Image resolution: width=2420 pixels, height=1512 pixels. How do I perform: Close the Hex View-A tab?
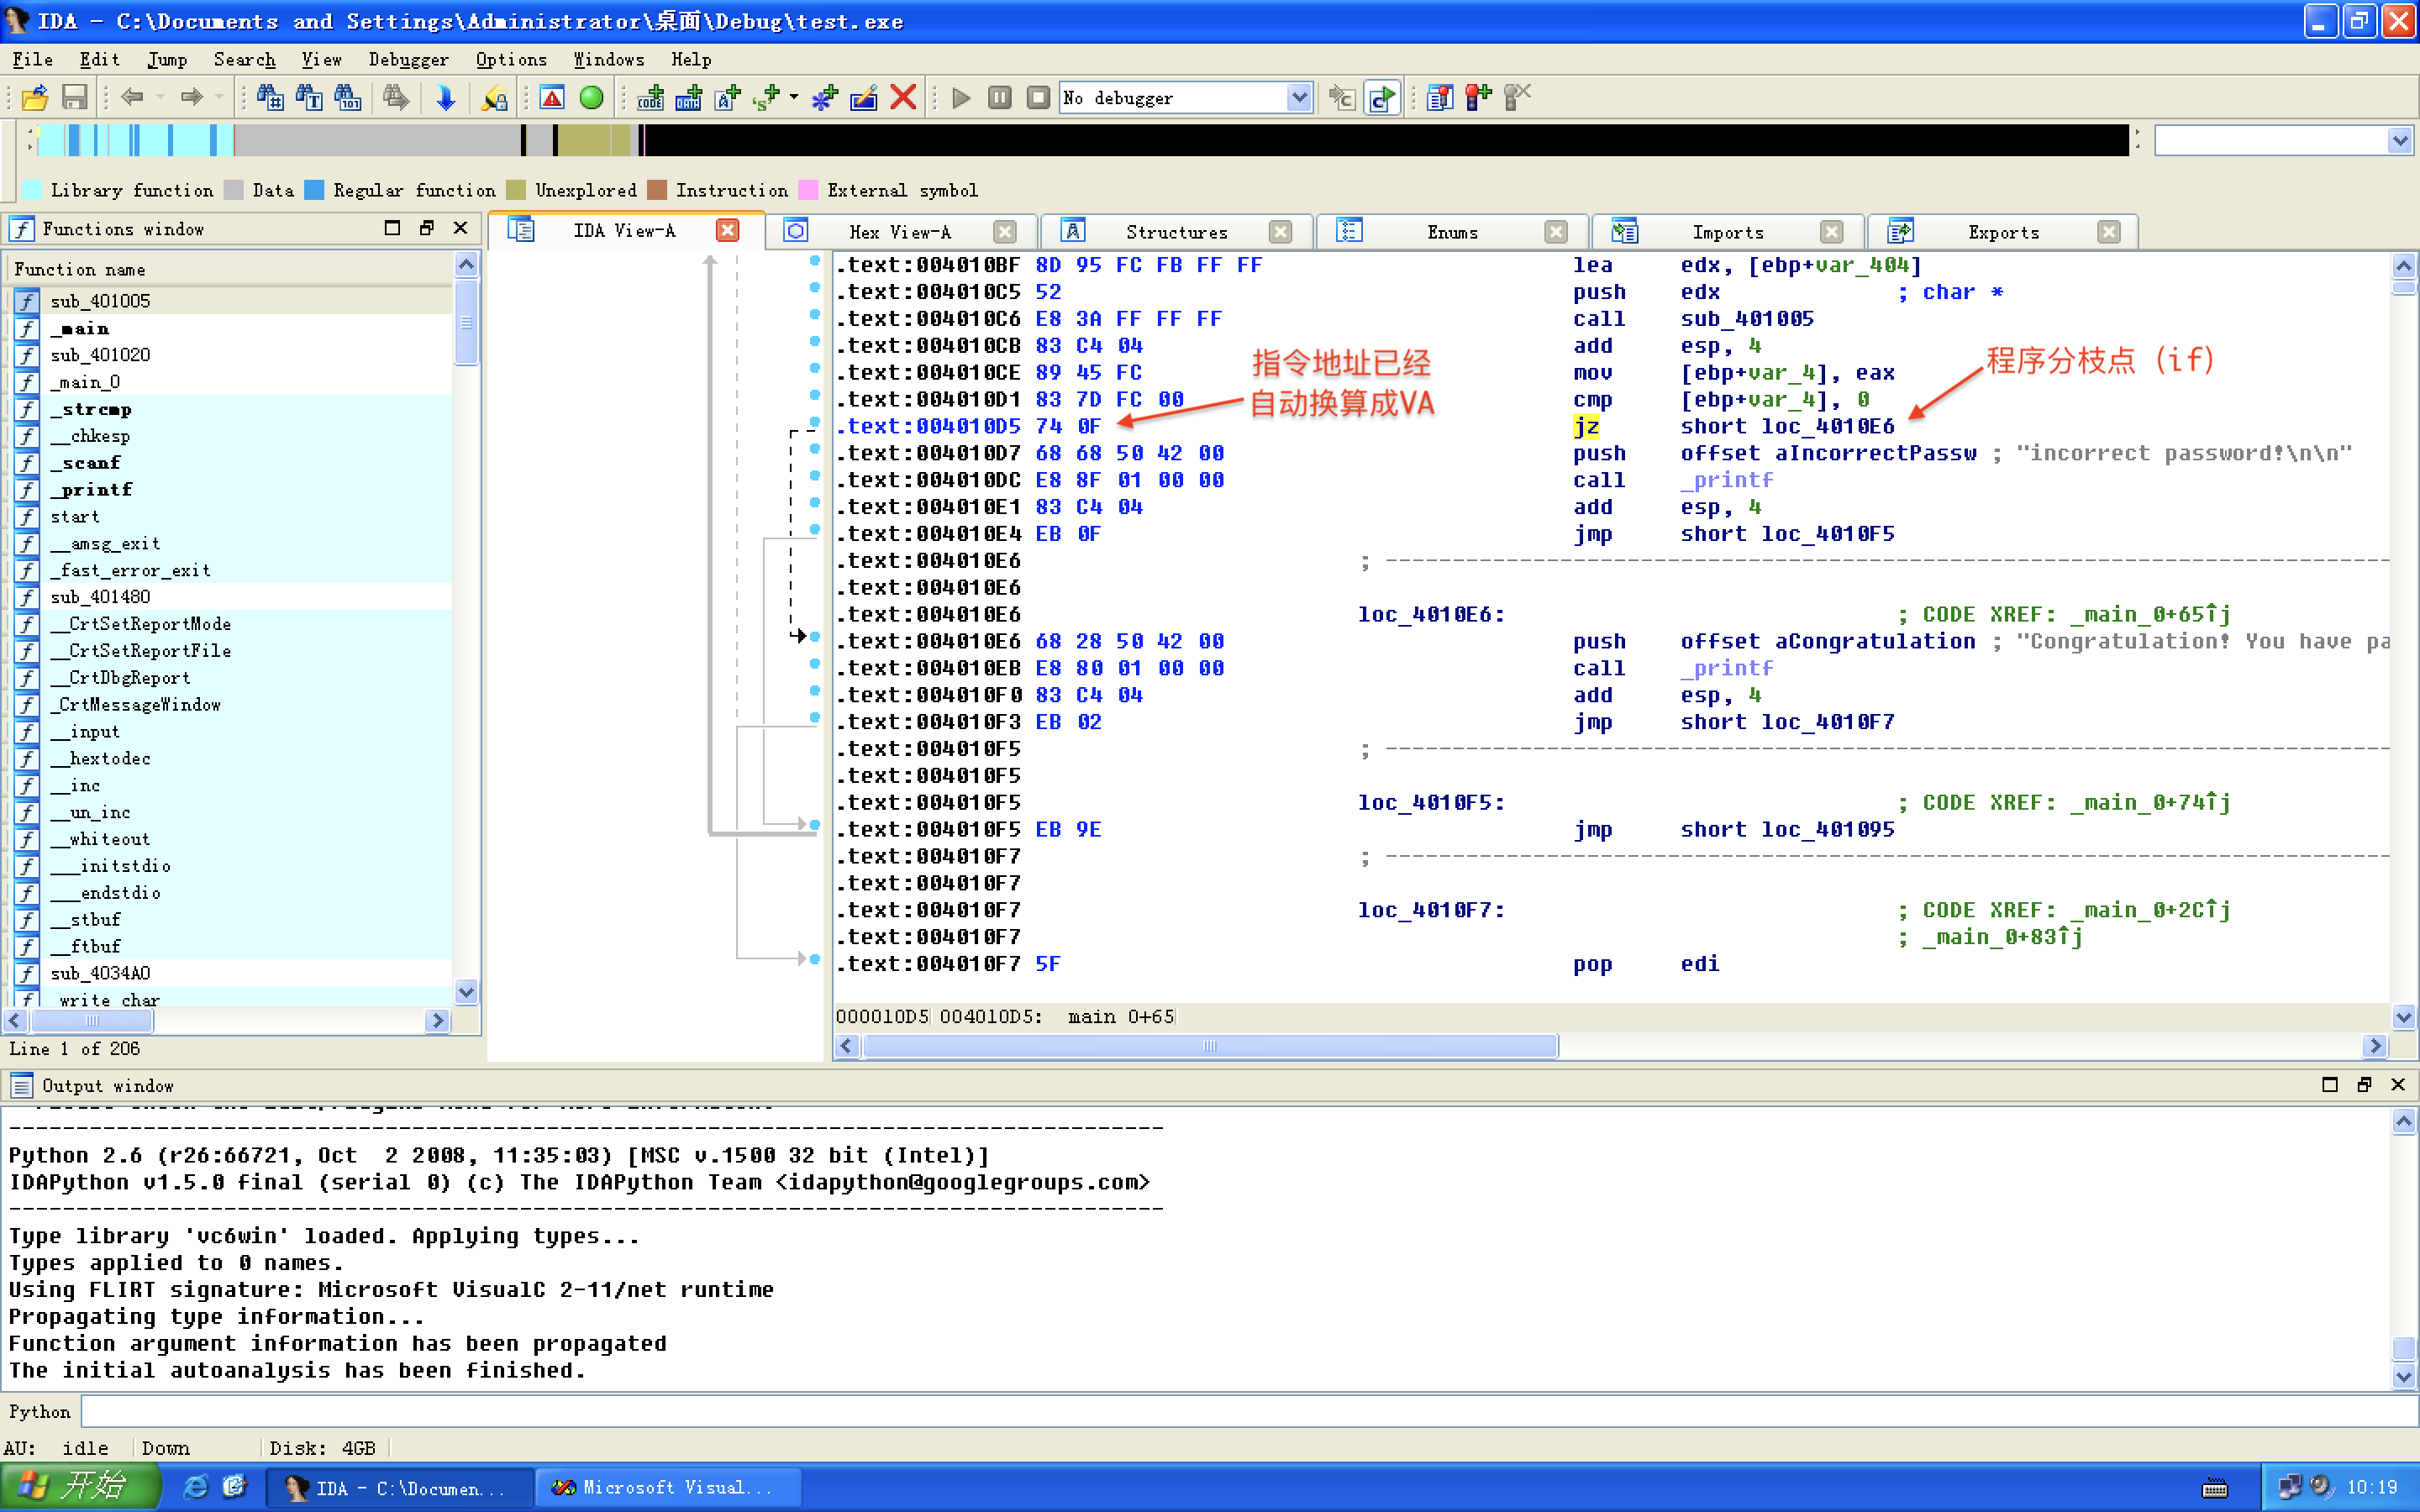coord(1005,232)
